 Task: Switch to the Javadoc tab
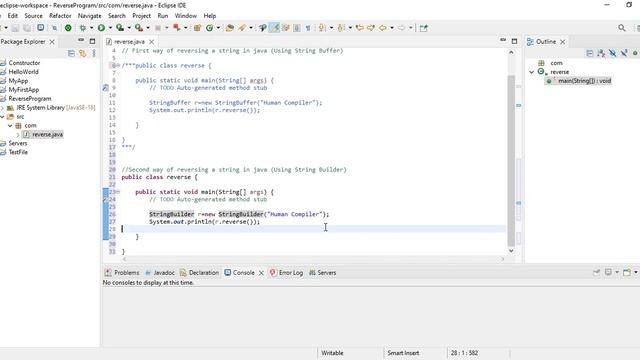160,273
